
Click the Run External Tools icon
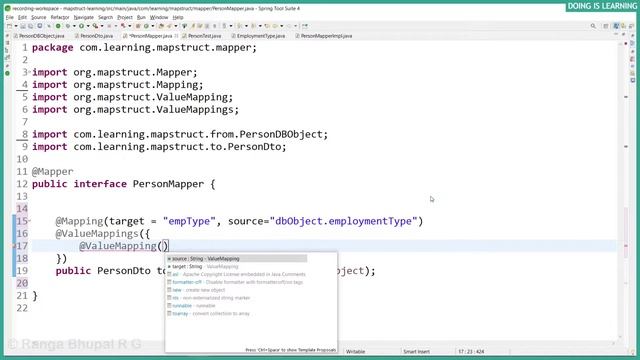(96, 26)
